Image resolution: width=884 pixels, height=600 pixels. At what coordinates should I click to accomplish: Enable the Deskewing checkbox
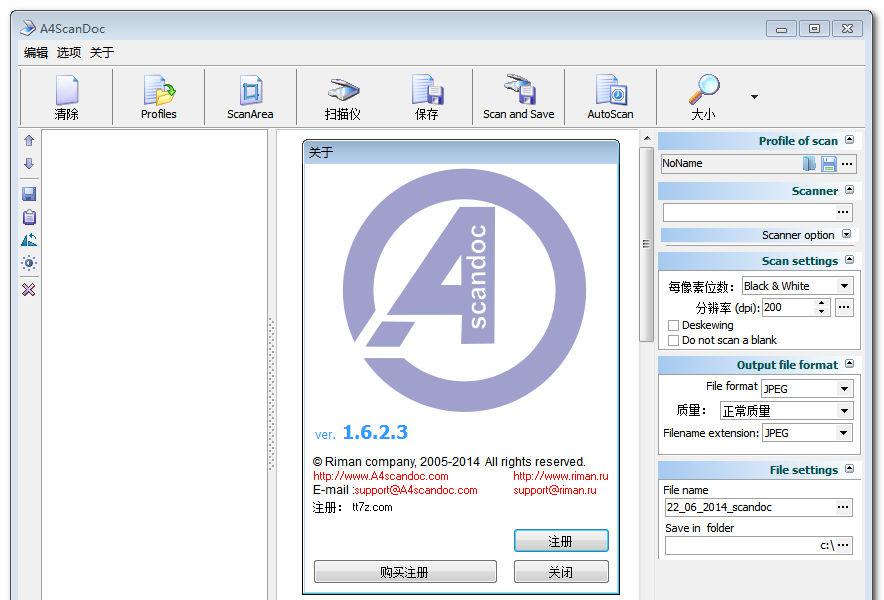click(673, 325)
